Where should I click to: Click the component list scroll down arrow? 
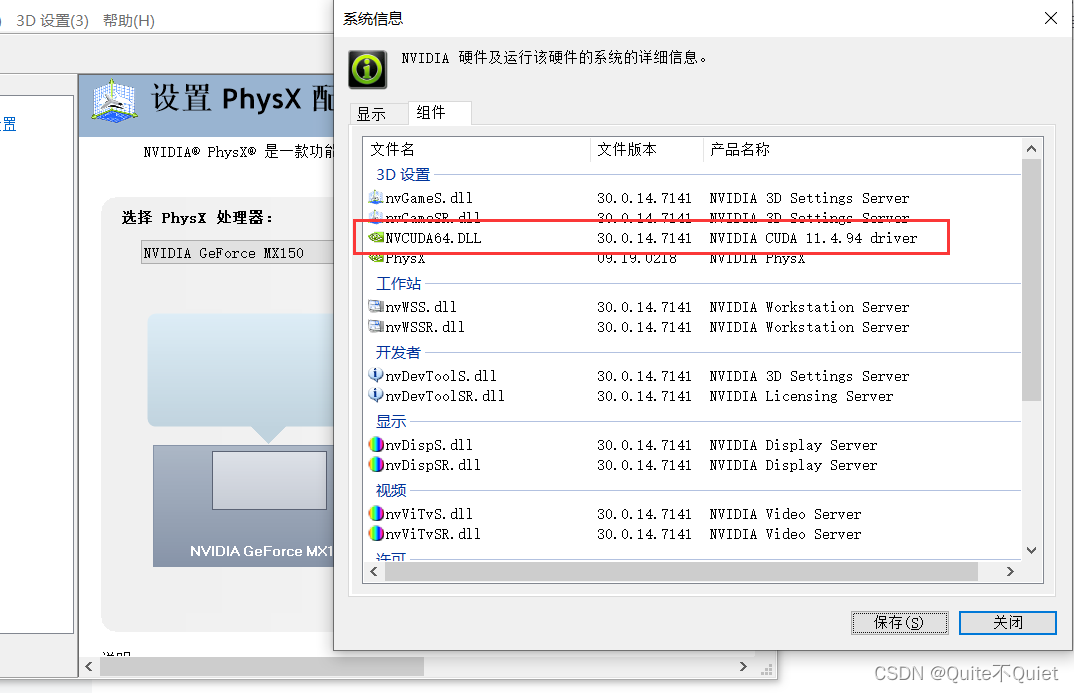[1032, 550]
